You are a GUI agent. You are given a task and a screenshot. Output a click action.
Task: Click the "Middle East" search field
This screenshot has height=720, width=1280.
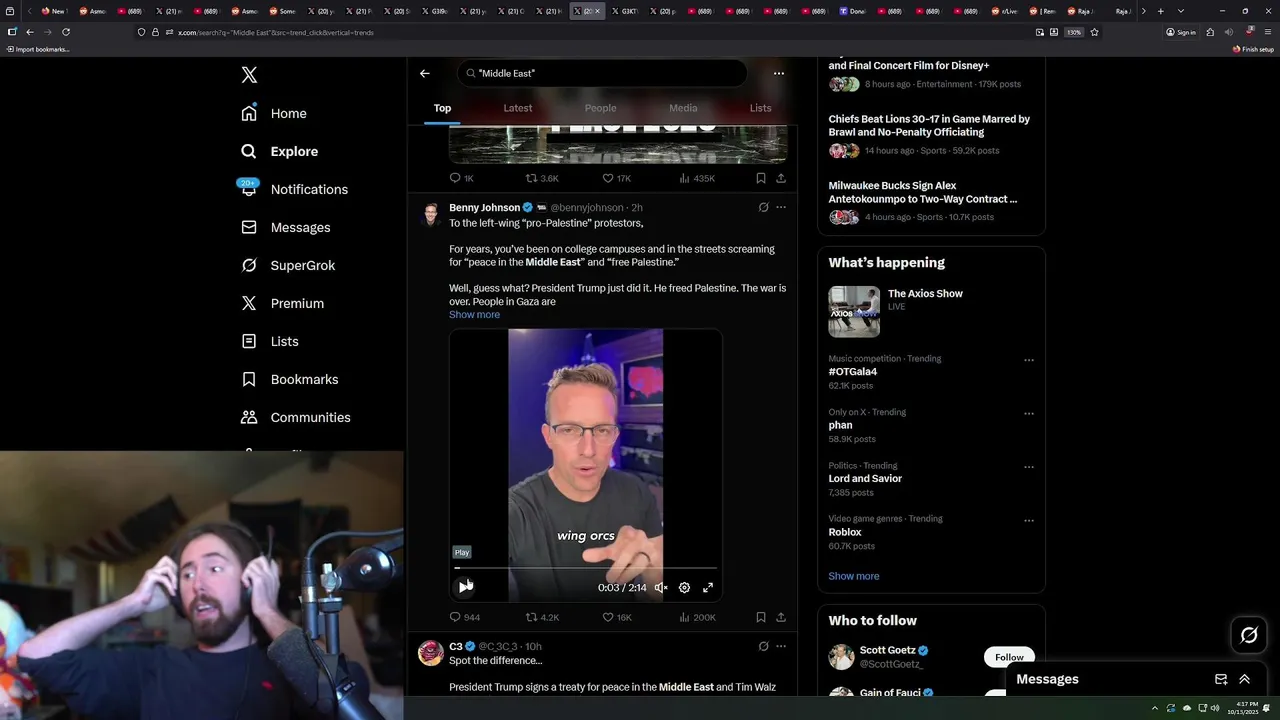602,73
